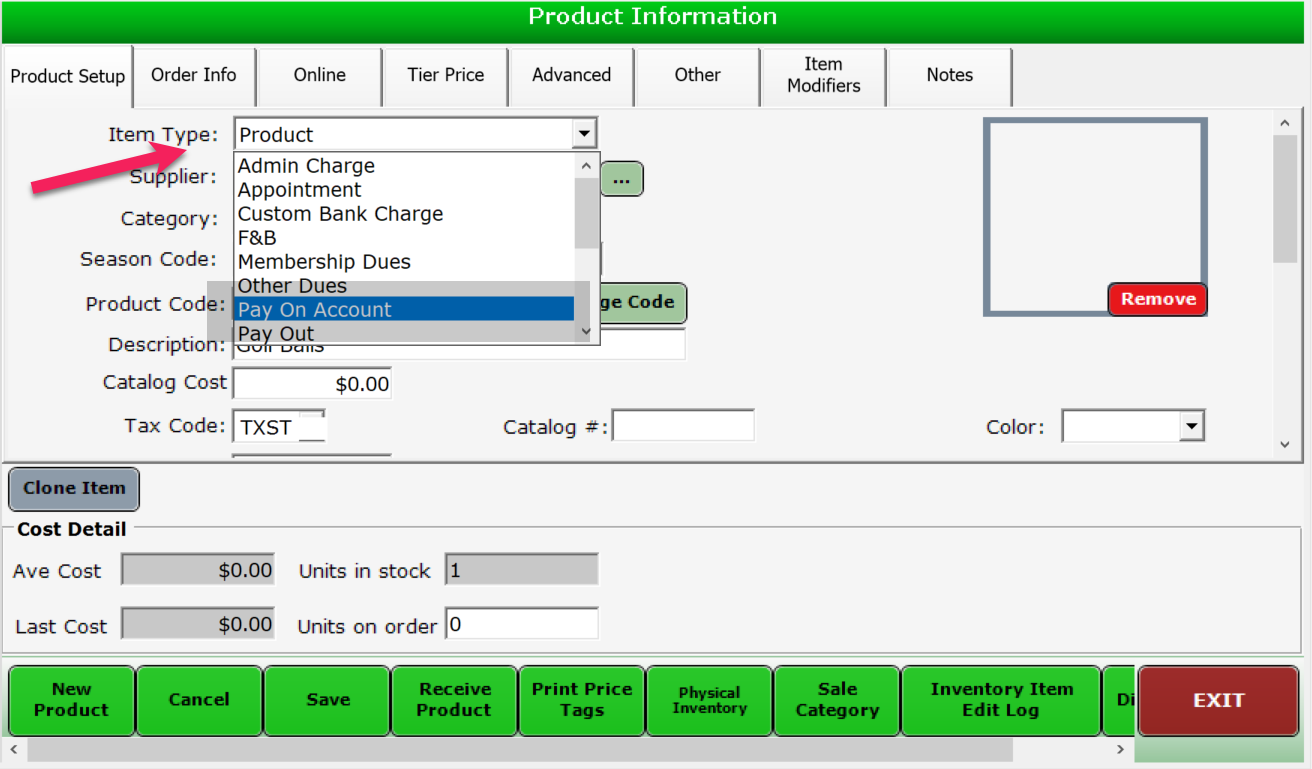1312x769 pixels.
Task: Go to the Item Modifiers tab
Action: [823, 75]
